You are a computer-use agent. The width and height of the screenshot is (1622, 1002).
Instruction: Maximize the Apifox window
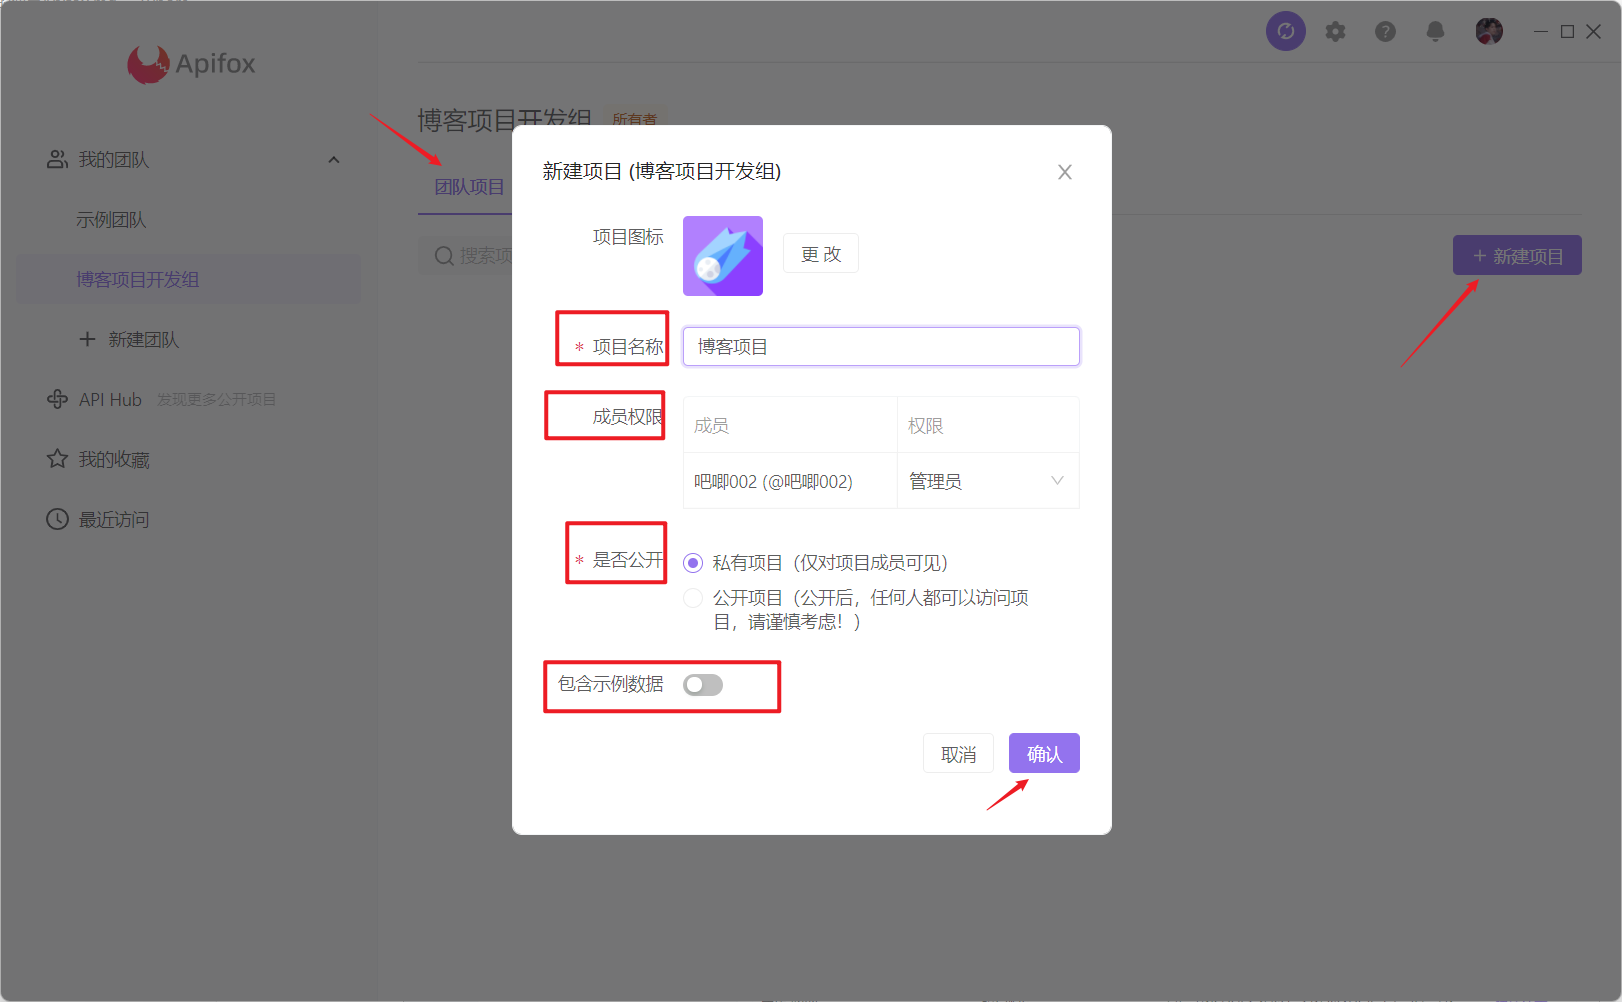(1567, 32)
